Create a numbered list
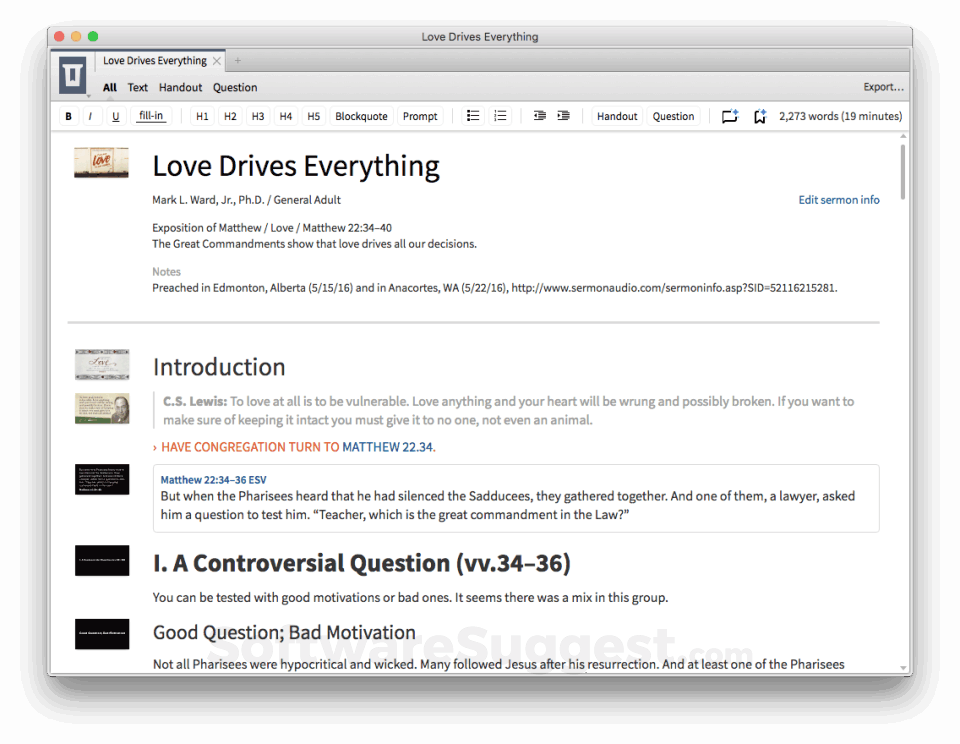The height and width of the screenshot is (744, 960). tap(500, 116)
